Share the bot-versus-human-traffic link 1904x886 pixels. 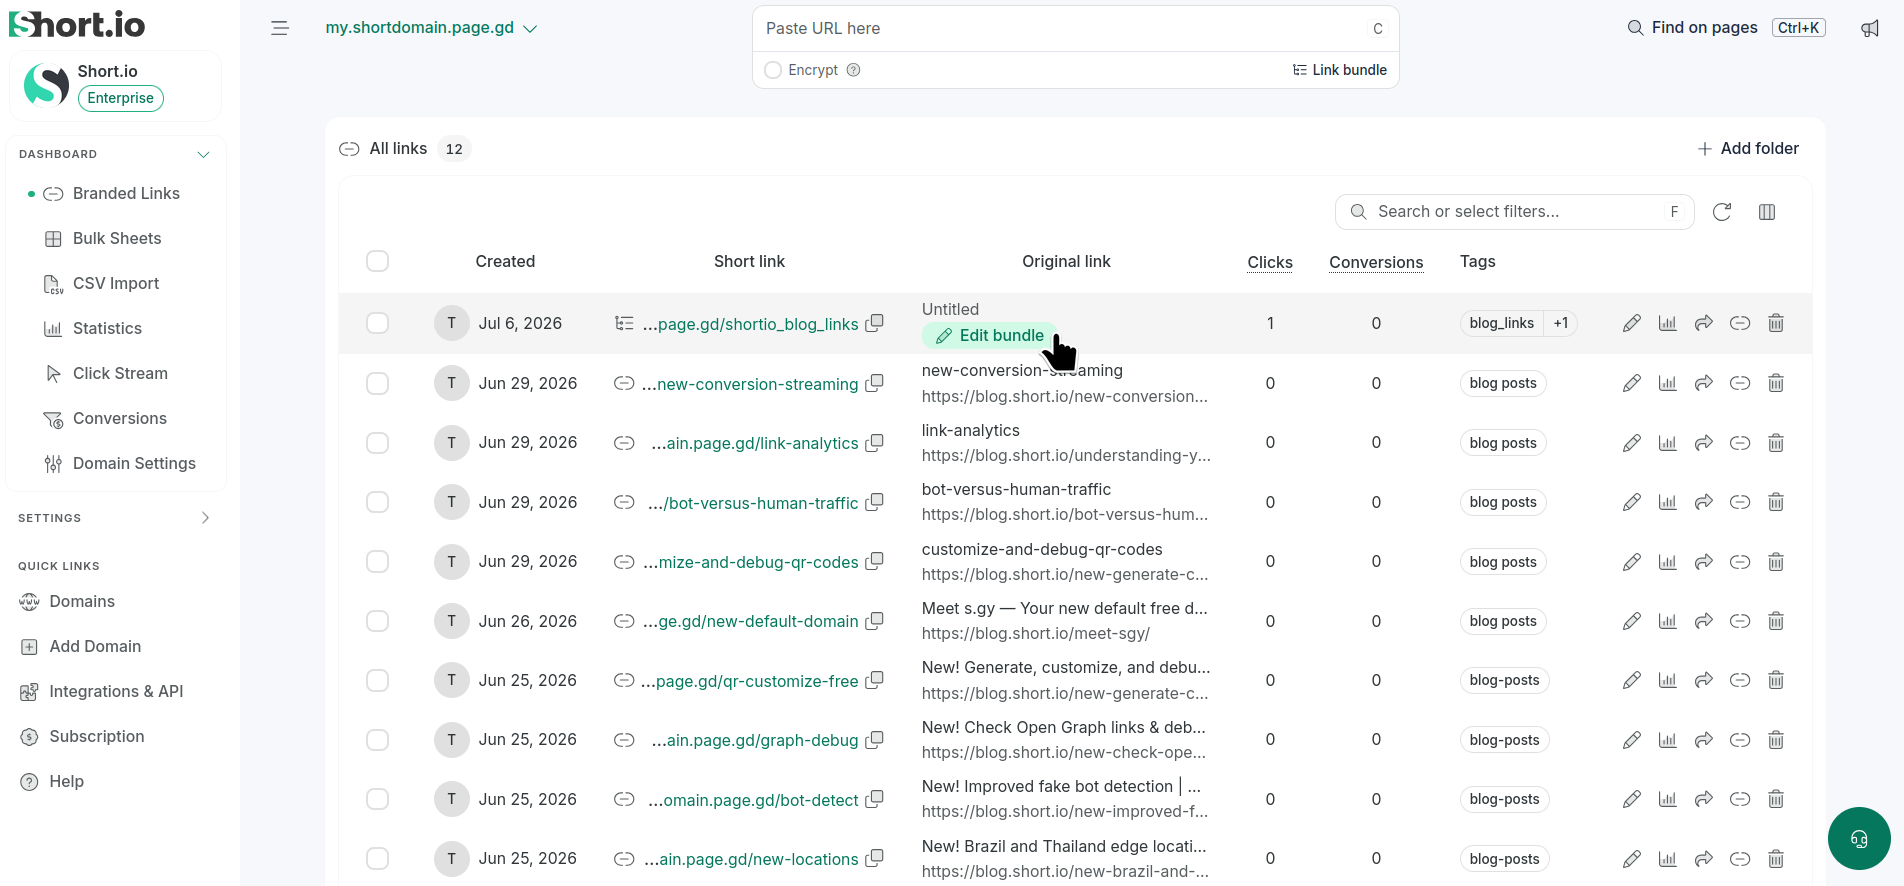pyautogui.click(x=1704, y=502)
